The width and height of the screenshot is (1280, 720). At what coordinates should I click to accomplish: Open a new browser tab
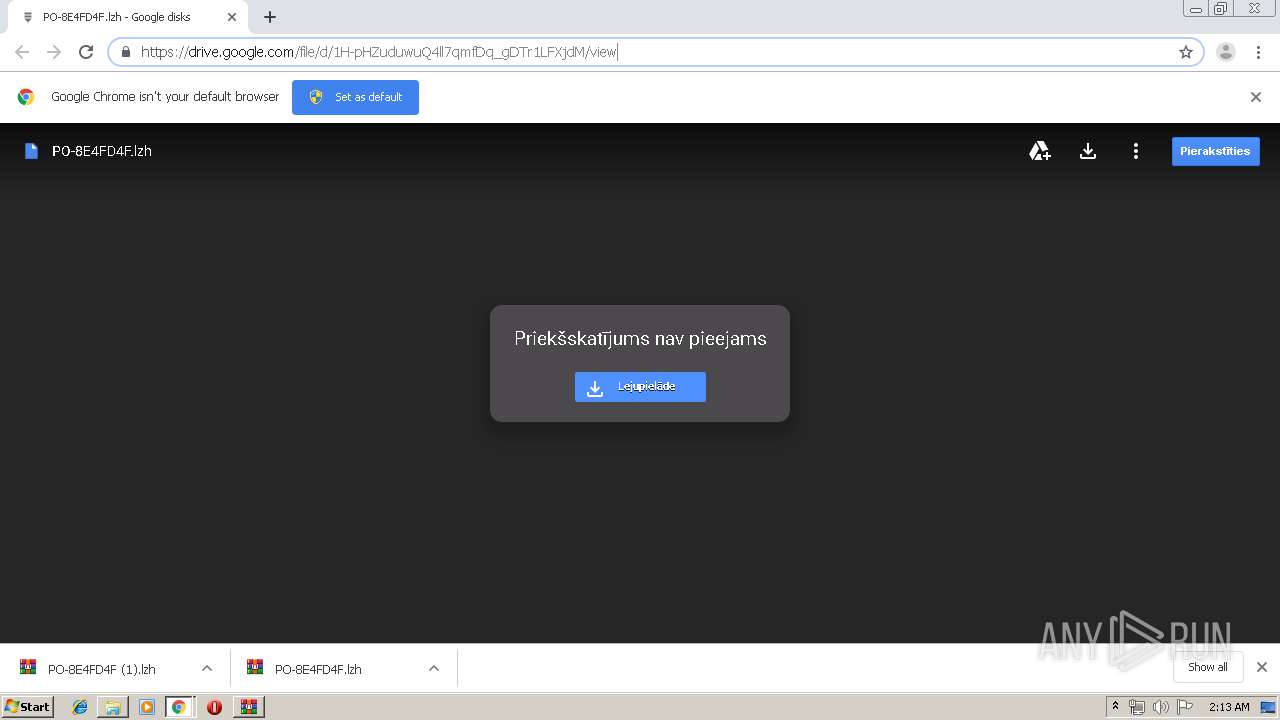[x=270, y=17]
